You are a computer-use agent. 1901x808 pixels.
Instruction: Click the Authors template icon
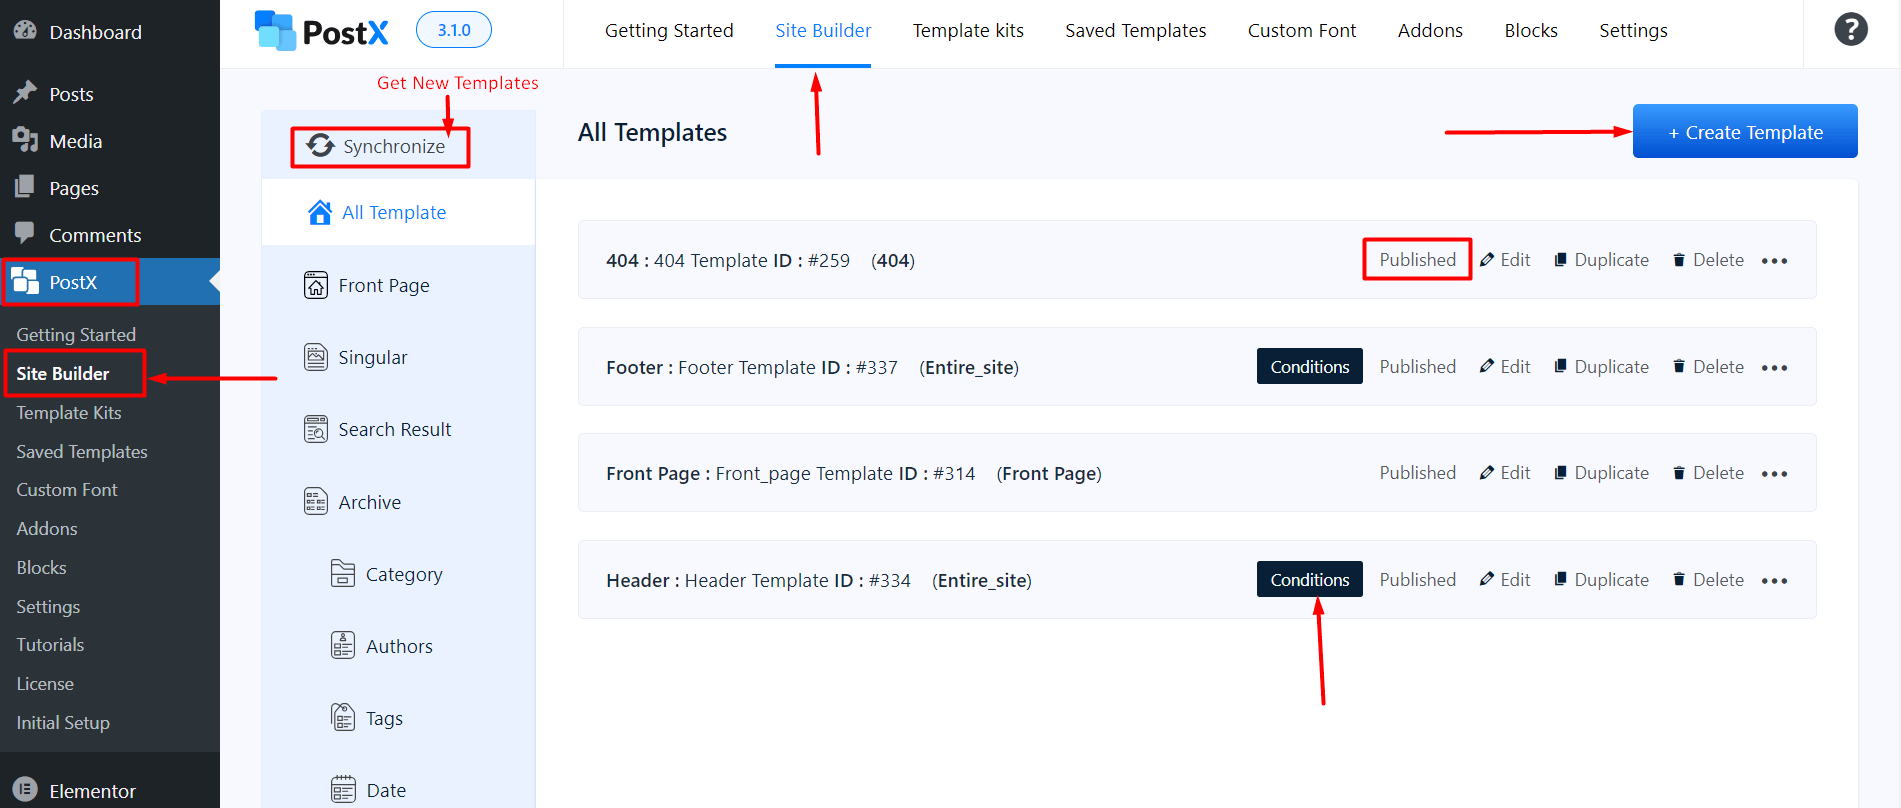click(343, 645)
